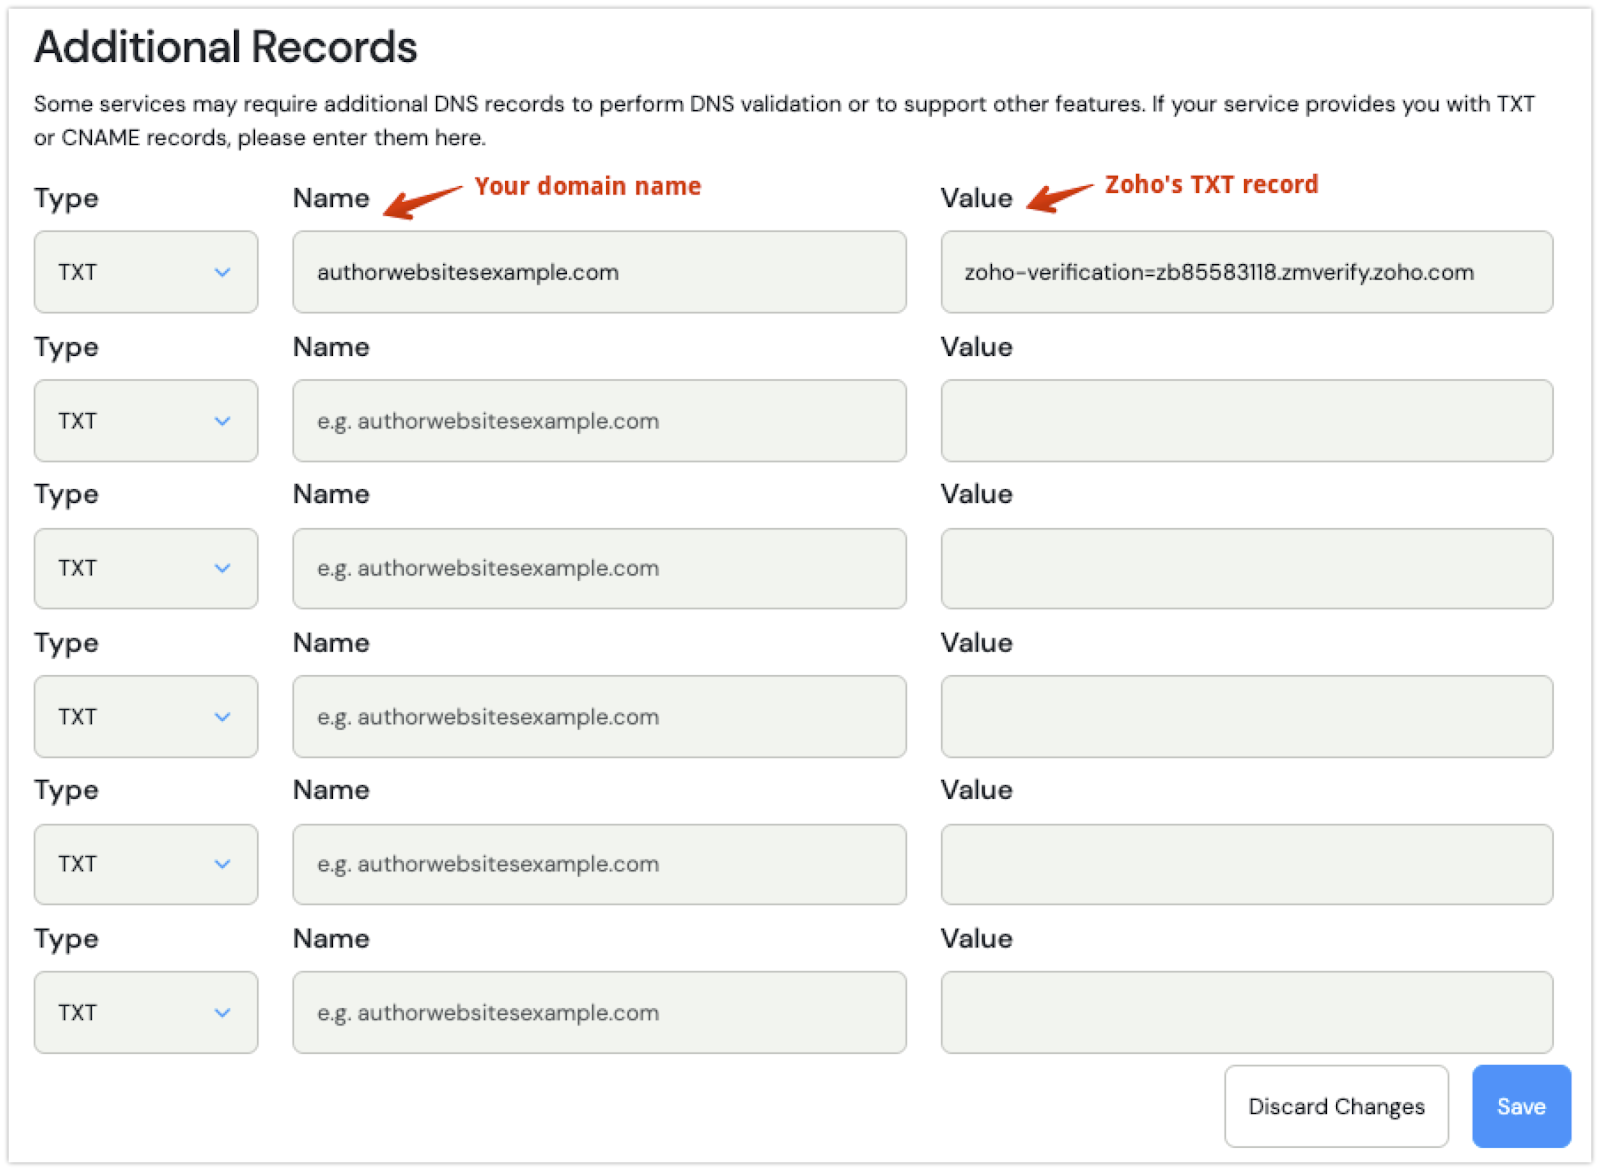Focus the sixth row's Name input field
The height and width of the screenshot is (1171, 1600).
[599, 1013]
